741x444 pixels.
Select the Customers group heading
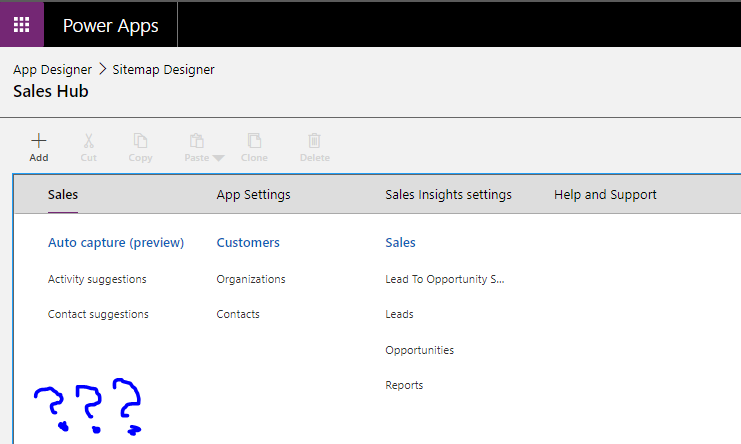pyautogui.click(x=248, y=243)
